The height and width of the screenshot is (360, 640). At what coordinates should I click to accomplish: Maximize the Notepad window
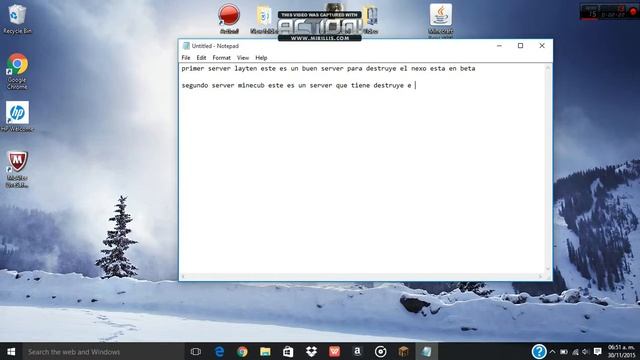pyautogui.click(x=520, y=46)
